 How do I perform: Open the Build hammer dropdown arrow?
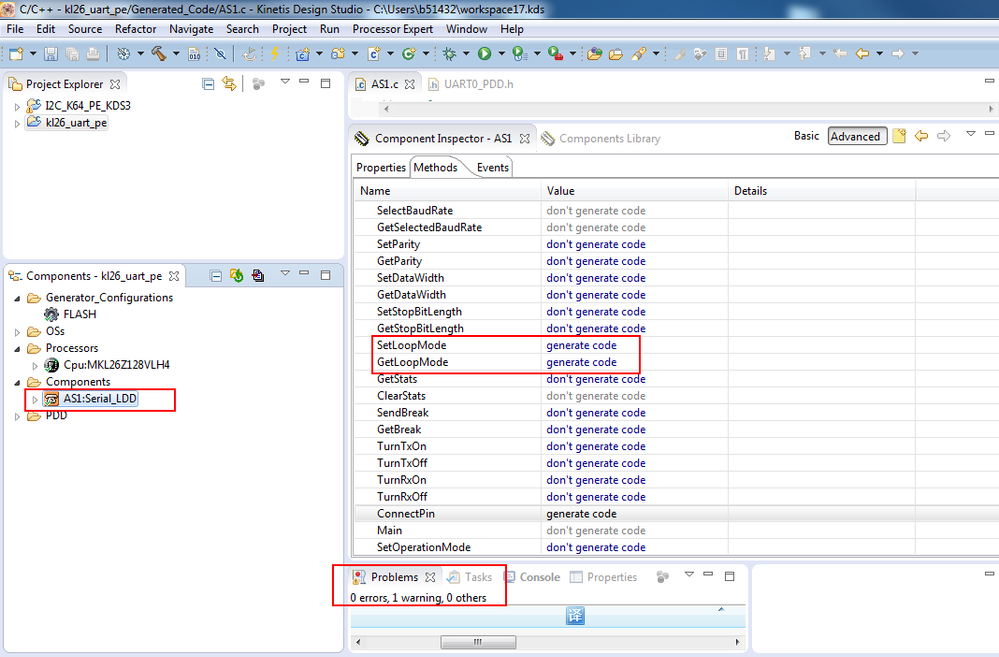176,54
